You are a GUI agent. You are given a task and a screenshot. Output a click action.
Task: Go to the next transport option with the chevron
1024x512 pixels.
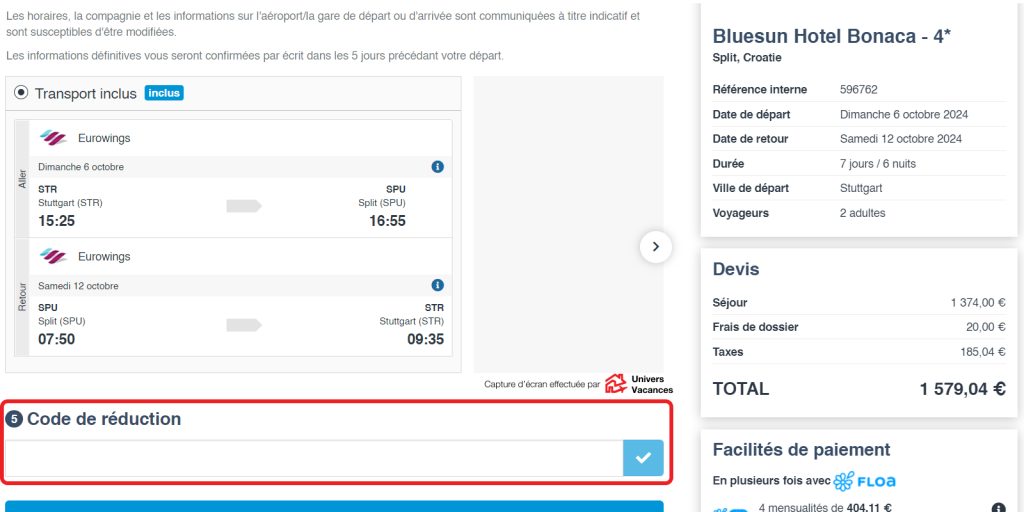tap(655, 246)
